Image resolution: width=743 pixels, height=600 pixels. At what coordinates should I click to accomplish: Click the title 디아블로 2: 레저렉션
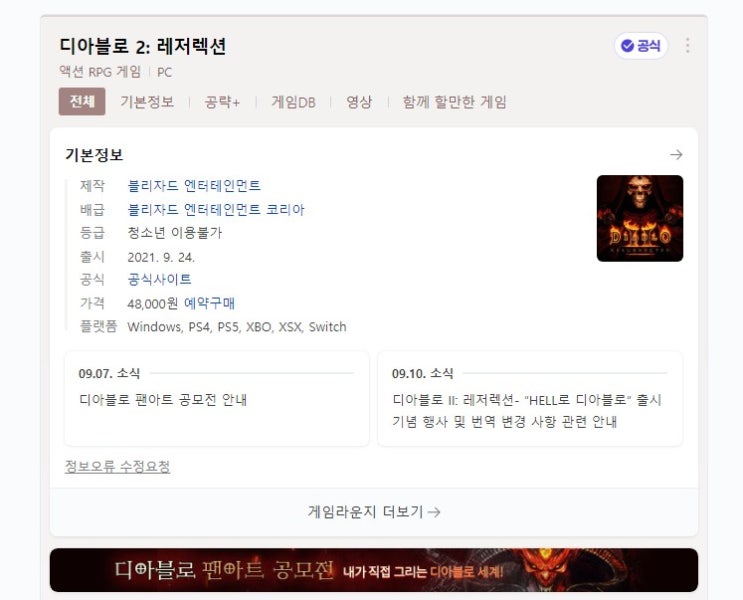[x=143, y=46]
